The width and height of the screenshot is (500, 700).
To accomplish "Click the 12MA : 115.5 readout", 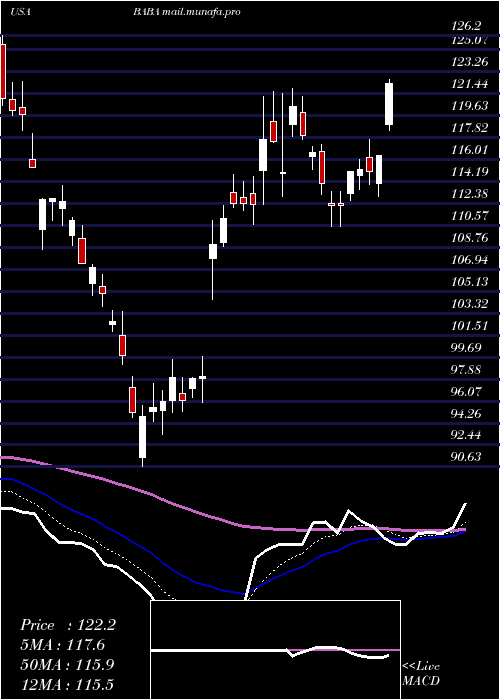I will point(67,684).
